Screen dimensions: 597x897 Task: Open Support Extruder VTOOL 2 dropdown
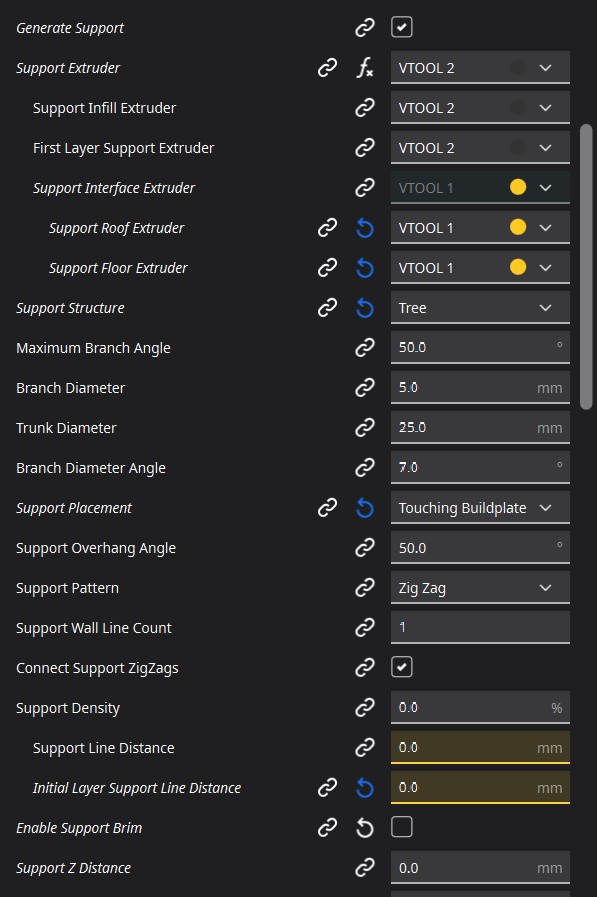pyautogui.click(x=480, y=68)
